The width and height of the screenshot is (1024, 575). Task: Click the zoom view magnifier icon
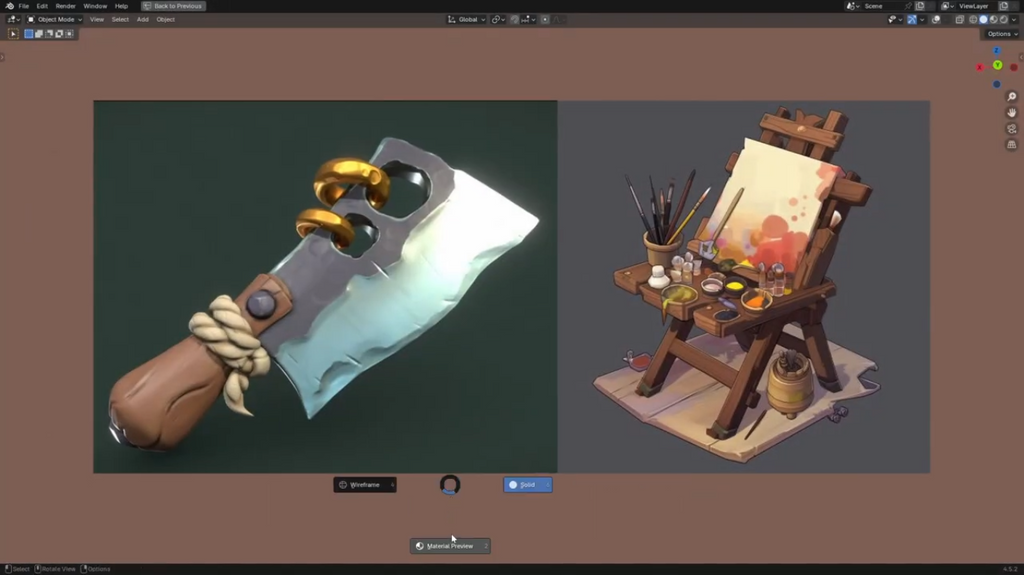tap(1012, 97)
